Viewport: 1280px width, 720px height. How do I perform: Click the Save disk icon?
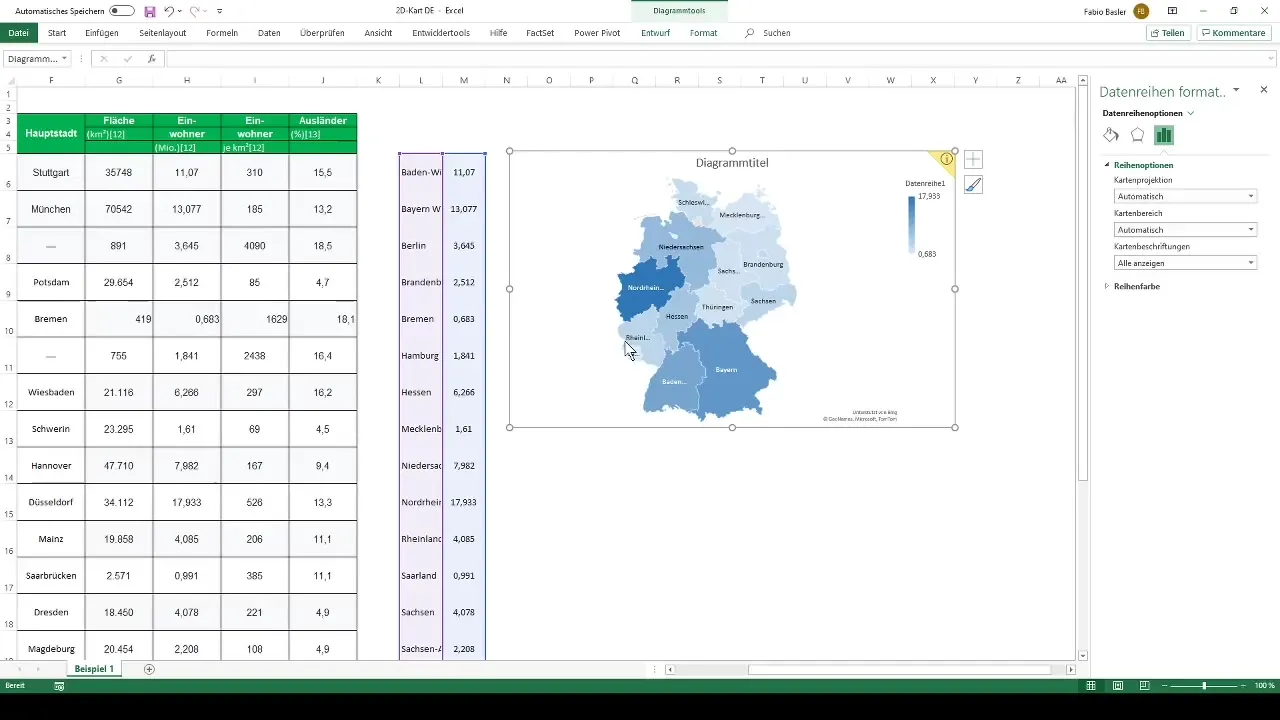pos(150,11)
